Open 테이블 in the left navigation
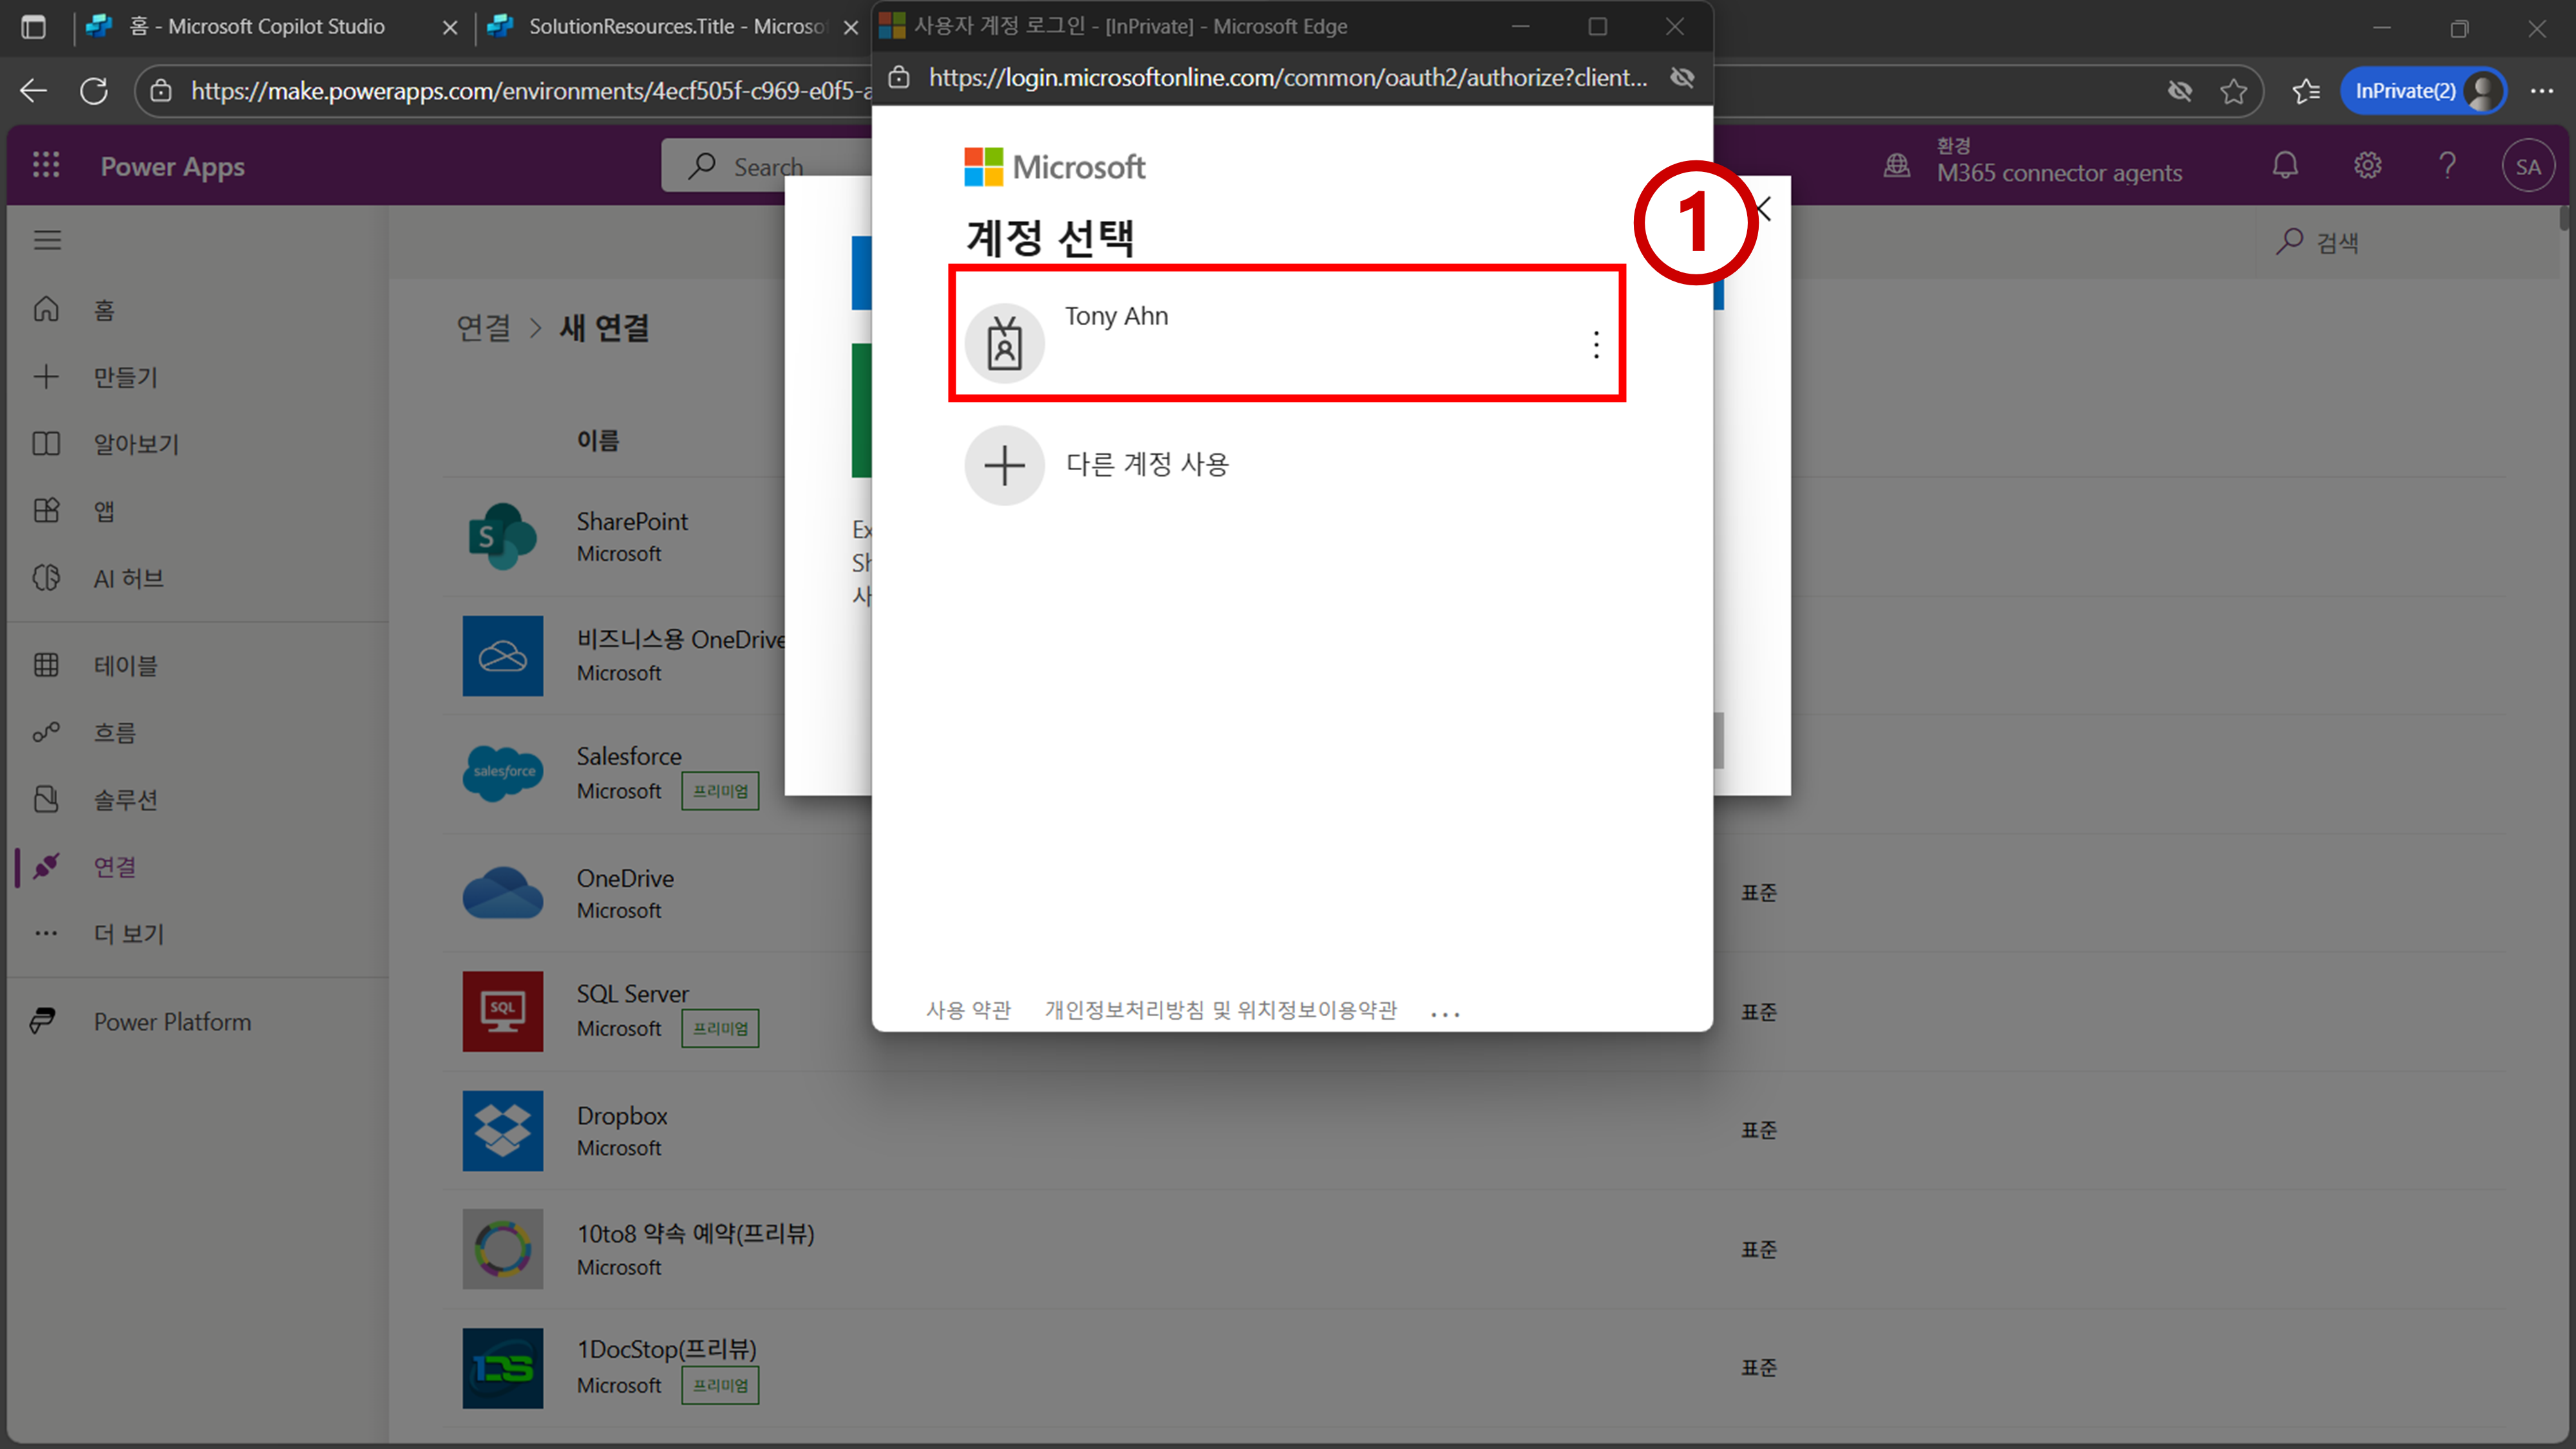Viewport: 2576px width, 1449px height. point(125,665)
